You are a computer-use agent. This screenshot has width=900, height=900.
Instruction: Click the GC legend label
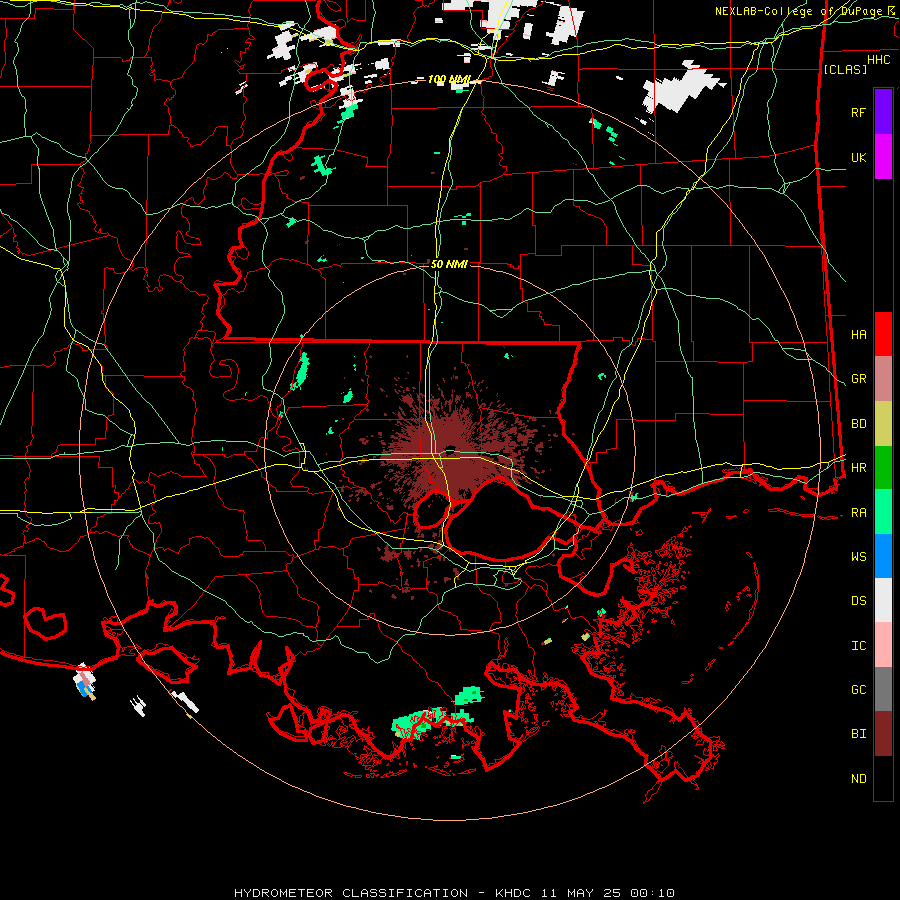tap(858, 690)
